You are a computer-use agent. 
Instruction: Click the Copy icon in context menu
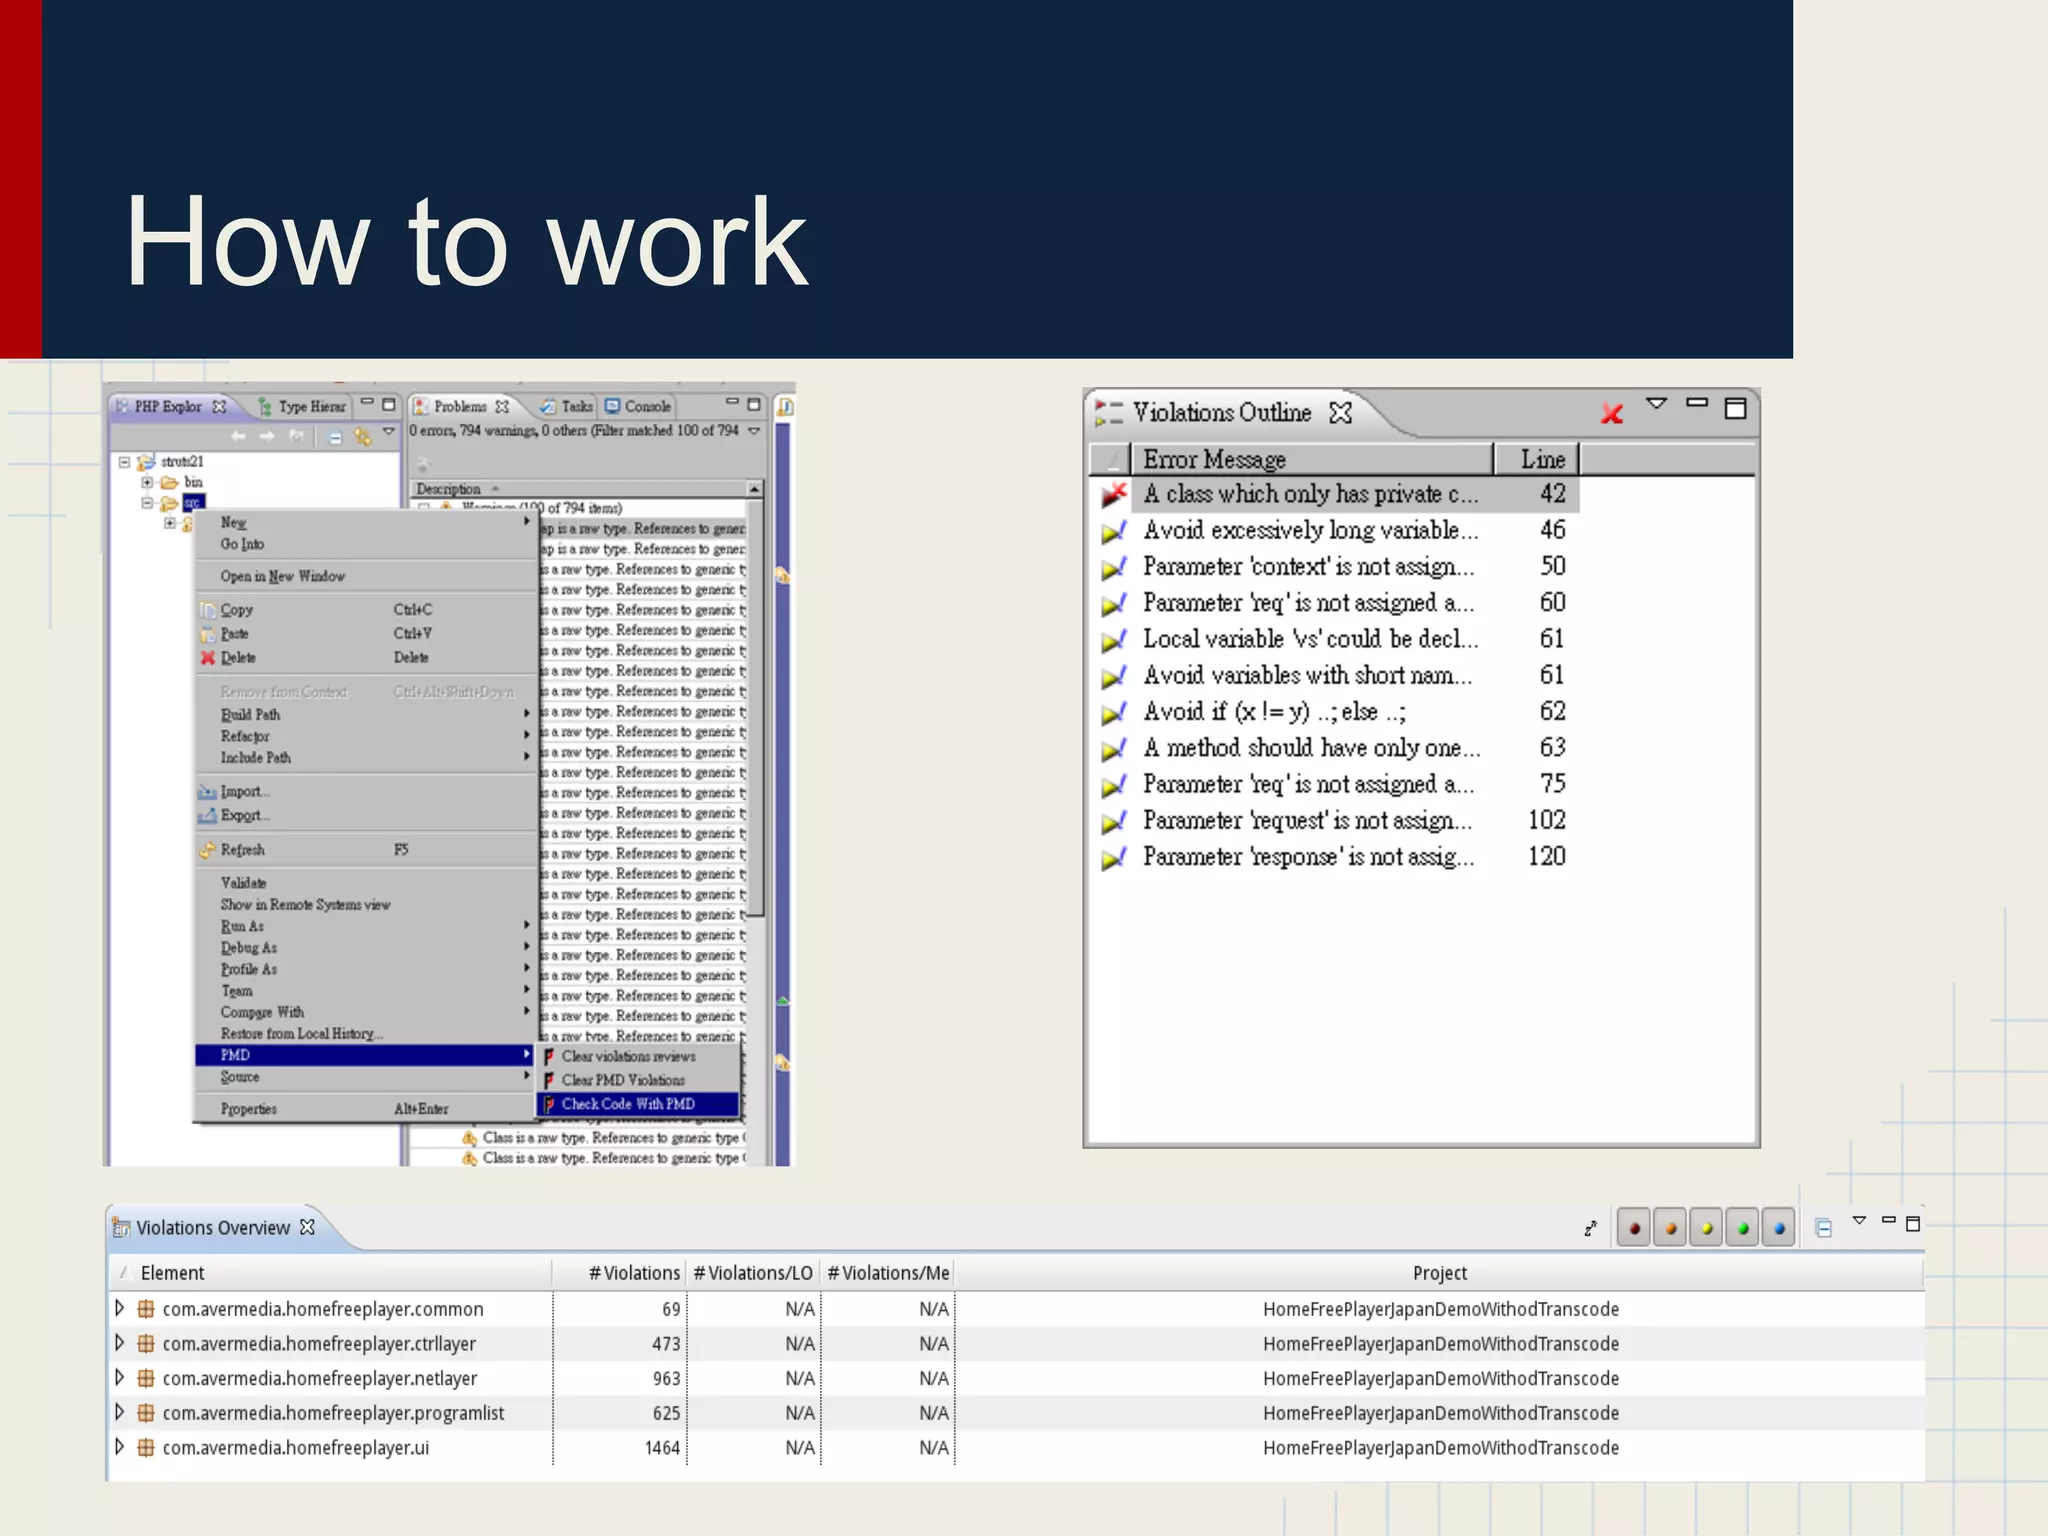[x=208, y=610]
